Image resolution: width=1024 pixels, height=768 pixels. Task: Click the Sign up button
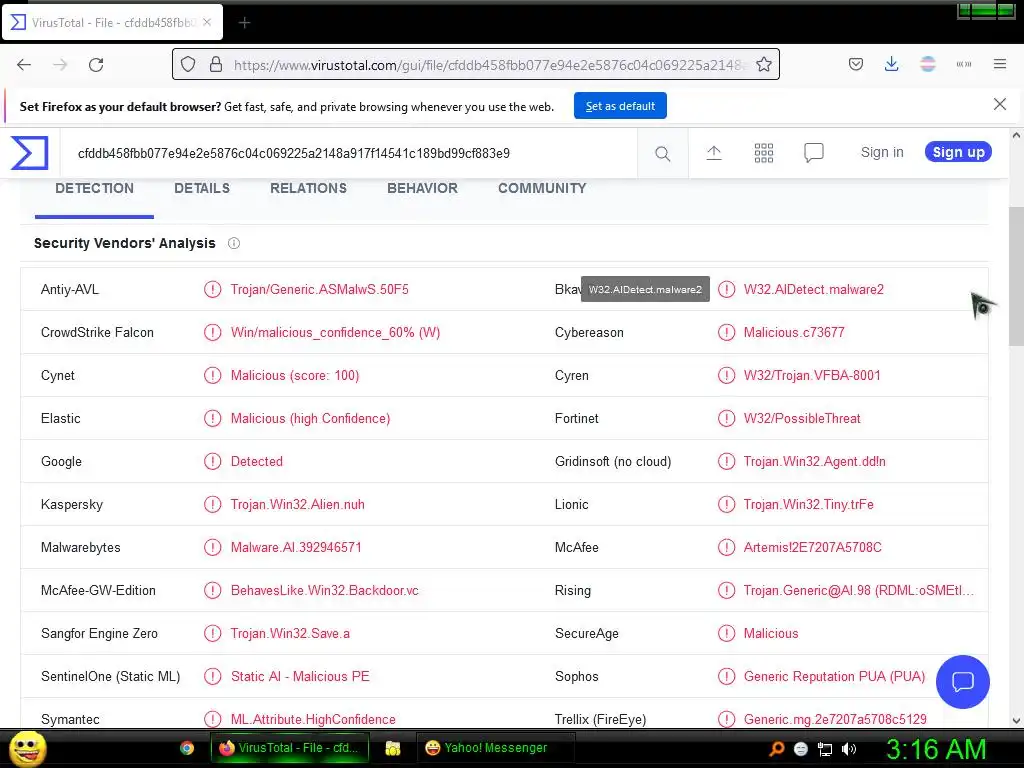tap(958, 152)
